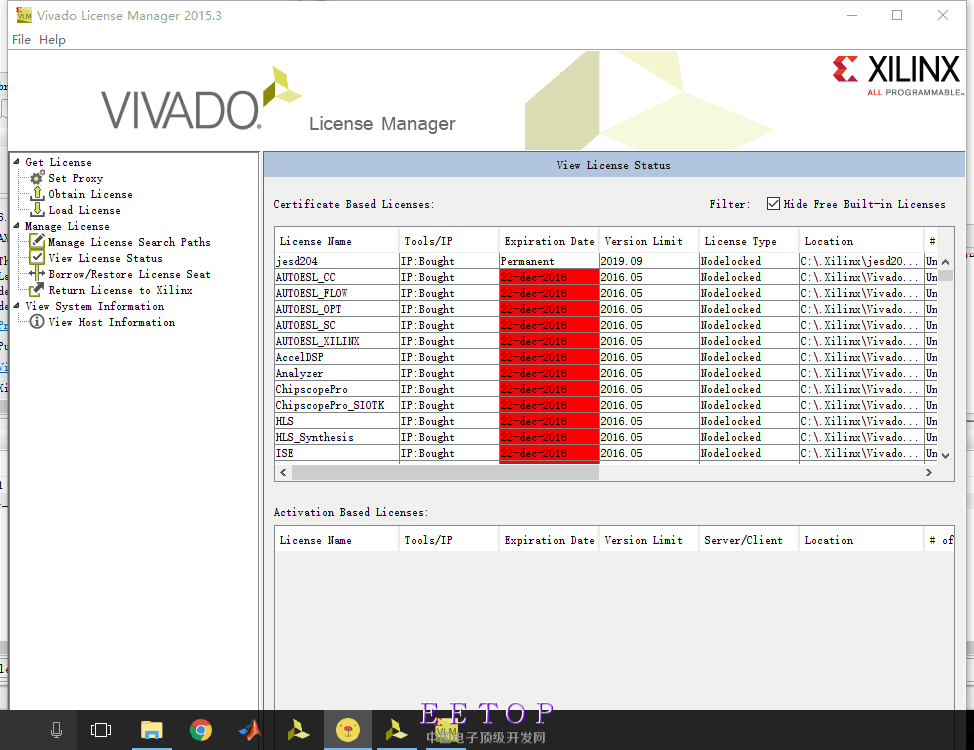The width and height of the screenshot is (974, 750).
Task: Select View License Status item
Action: [x=106, y=258]
